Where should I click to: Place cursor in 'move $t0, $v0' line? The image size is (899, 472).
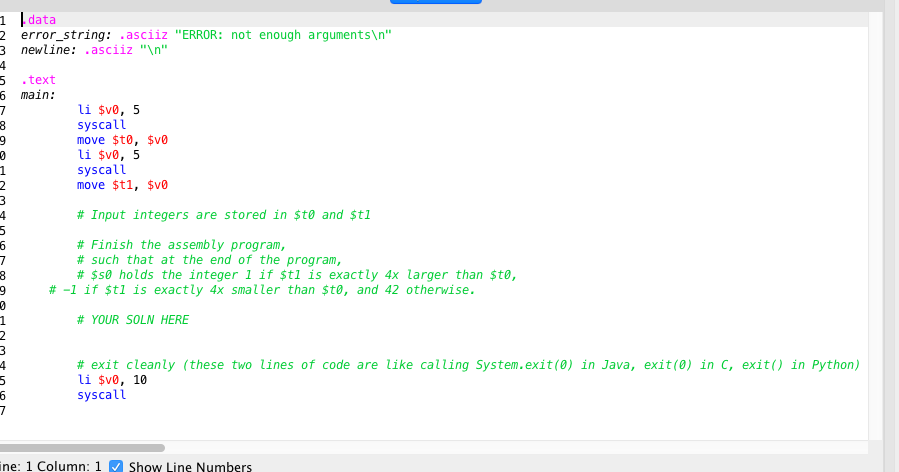point(122,140)
